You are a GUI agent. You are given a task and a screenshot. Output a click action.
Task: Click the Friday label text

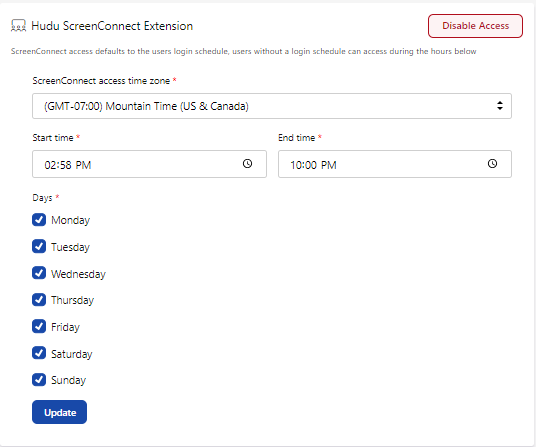click(65, 327)
